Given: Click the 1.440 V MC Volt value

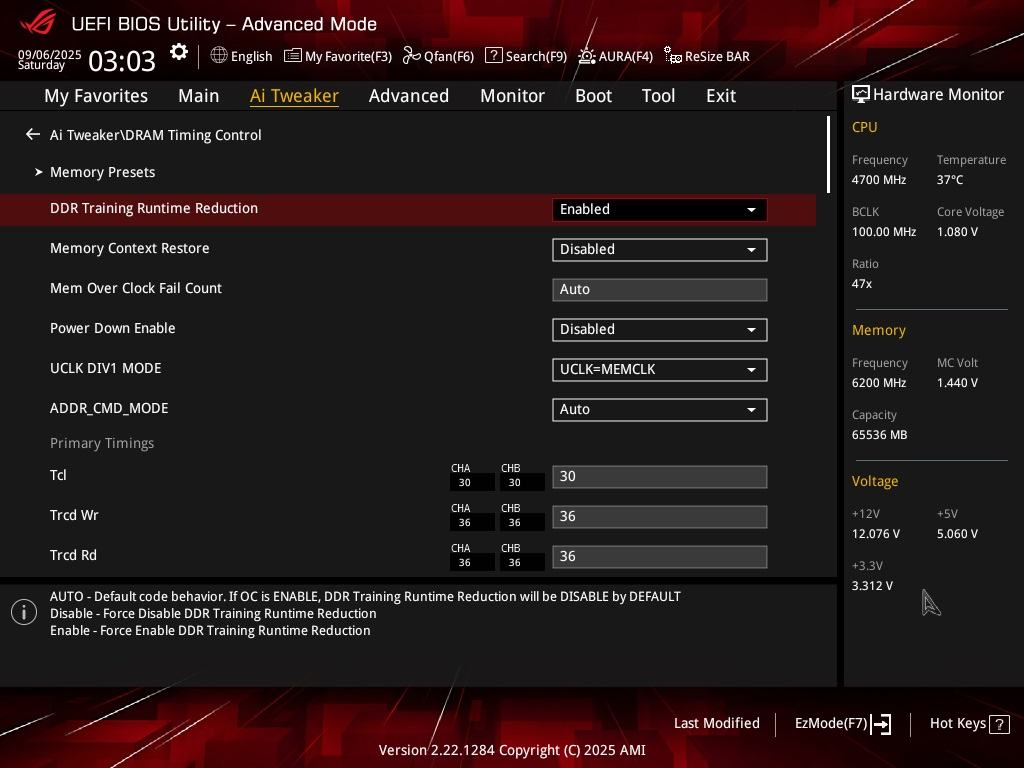Looking at the screenshot, I should [x=957, y=383].
